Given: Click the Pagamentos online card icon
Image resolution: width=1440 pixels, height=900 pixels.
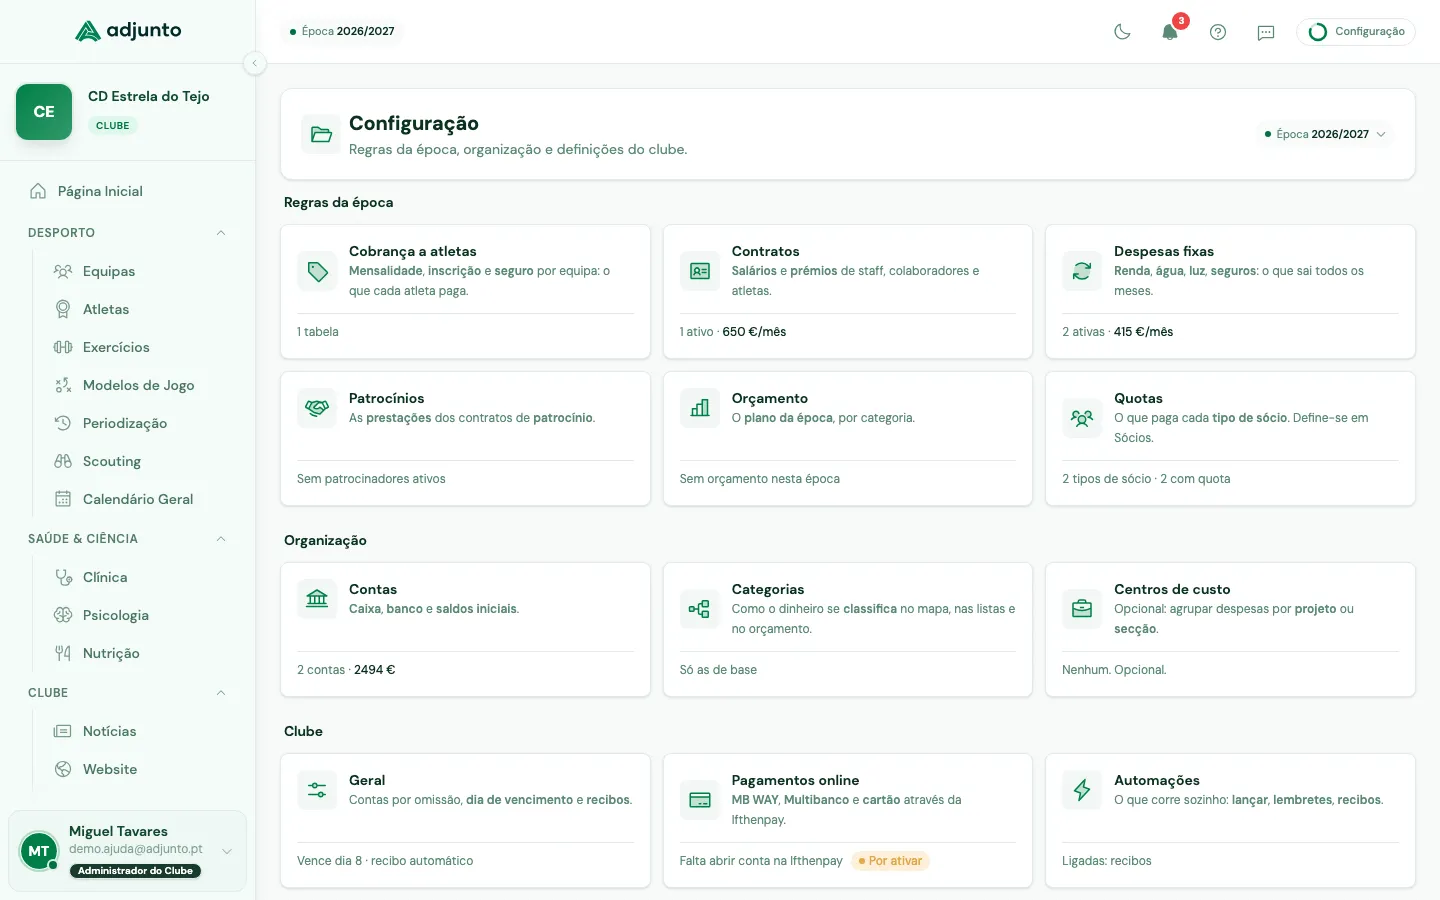Looking at the screenshot, I should (700, 800).
